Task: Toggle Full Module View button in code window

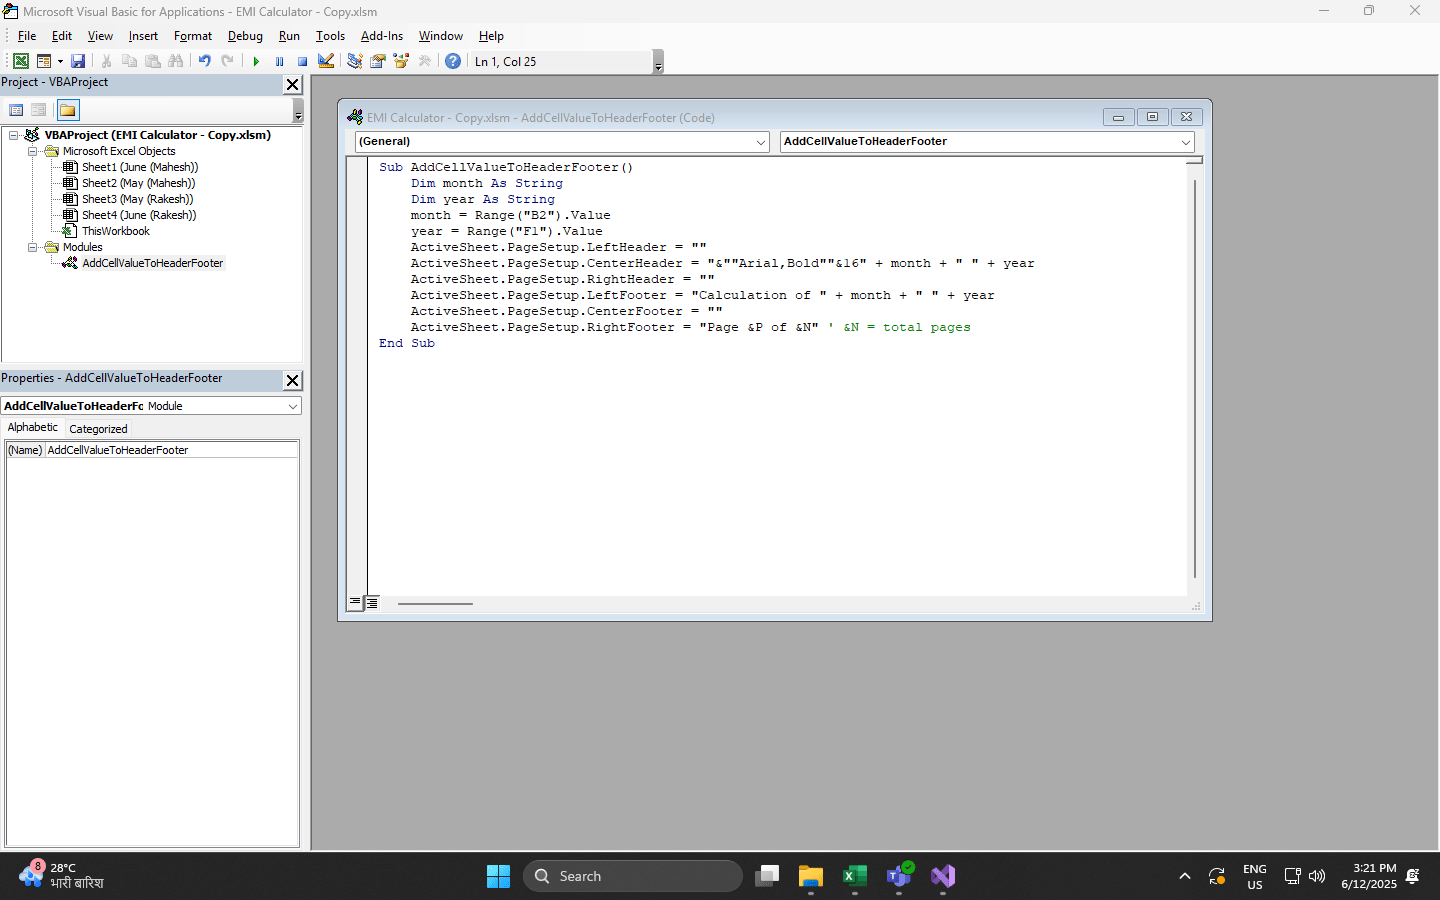Action: click(372, 603)
